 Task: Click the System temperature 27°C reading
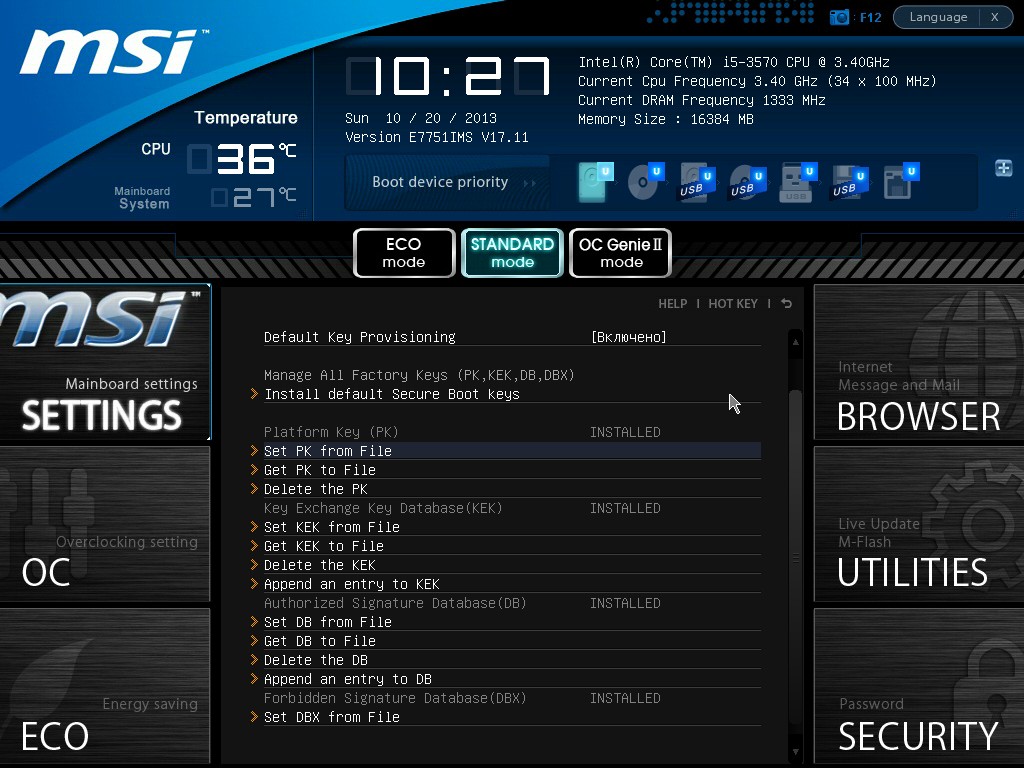[253, 197]
